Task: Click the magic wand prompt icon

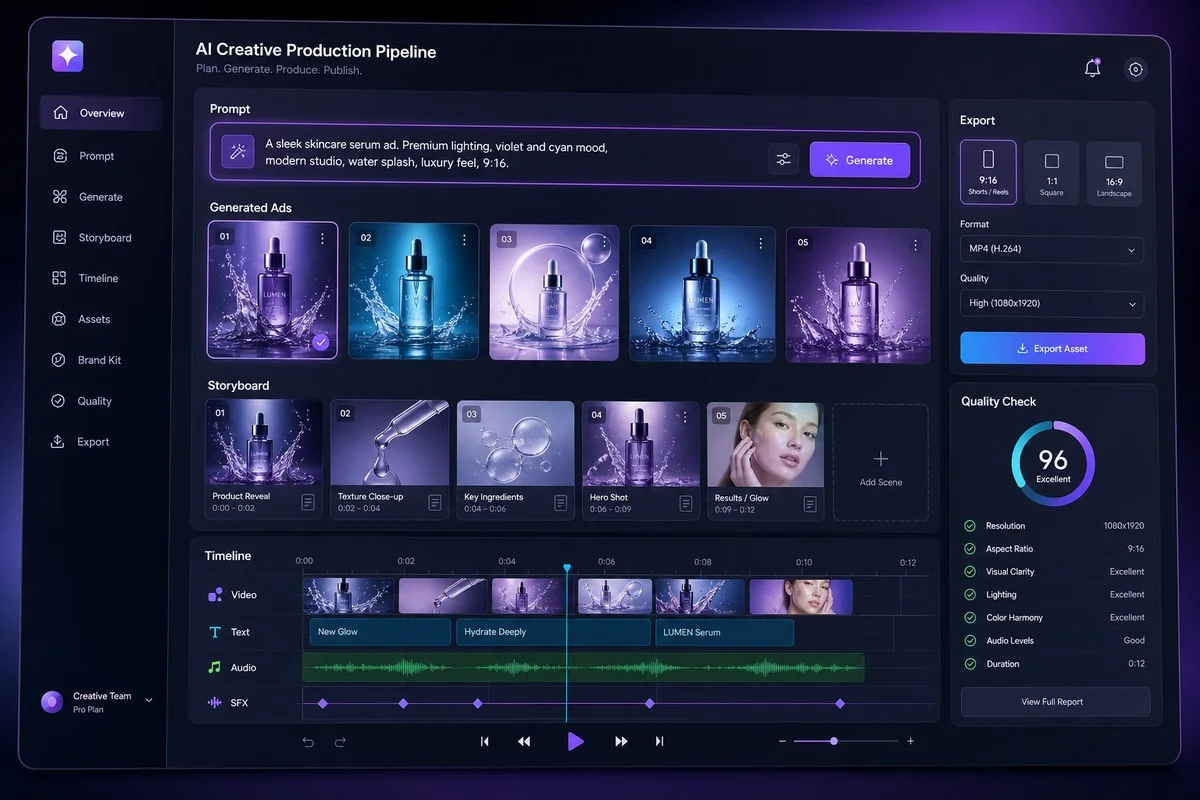Action: [x=238, y=151]
